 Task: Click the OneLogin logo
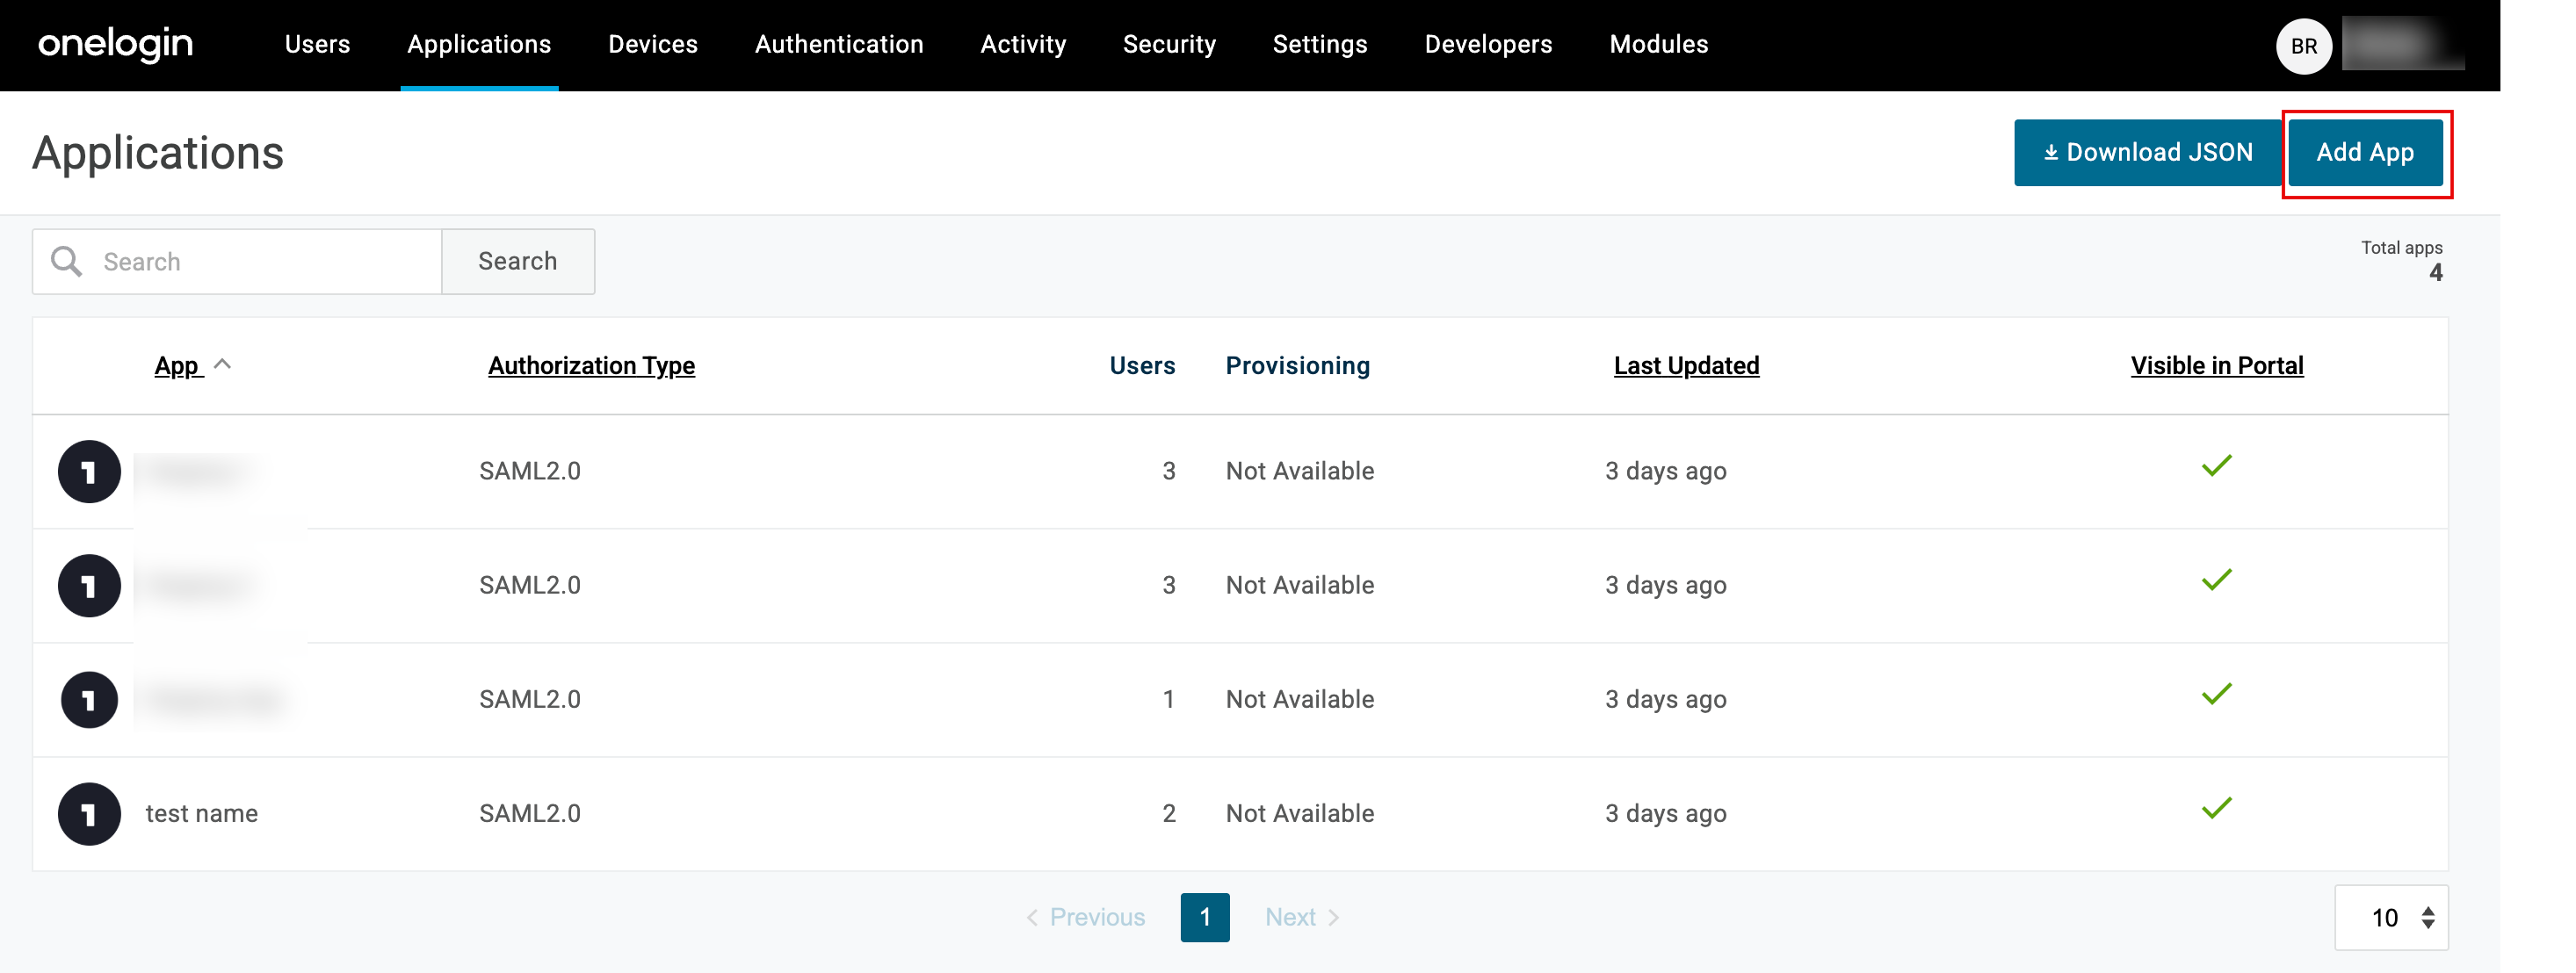(x=115, y=44)
